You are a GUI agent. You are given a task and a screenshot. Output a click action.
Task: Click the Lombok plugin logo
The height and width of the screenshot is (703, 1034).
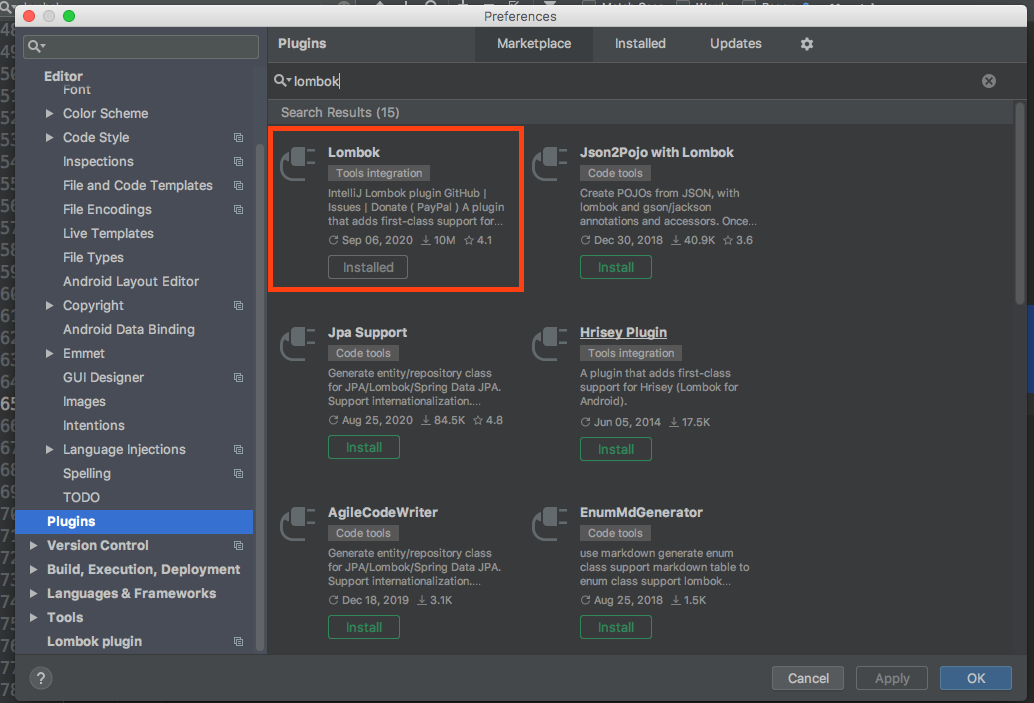(297, 163)
